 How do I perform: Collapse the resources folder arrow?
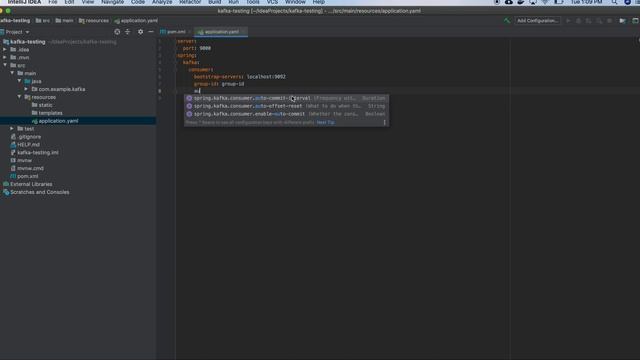pos(19,97)
